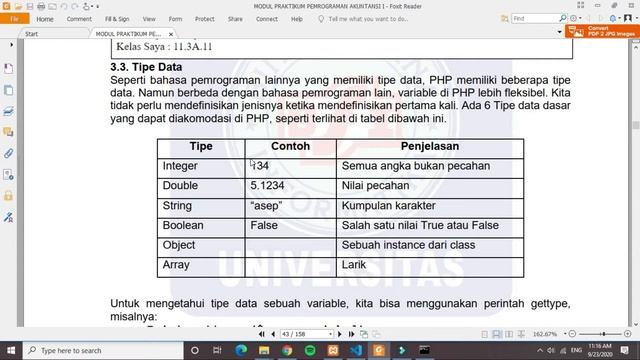This screenshot has width=640, height=360.
Task: Open the Windows Start menu
Action: [x=11, y=350]
